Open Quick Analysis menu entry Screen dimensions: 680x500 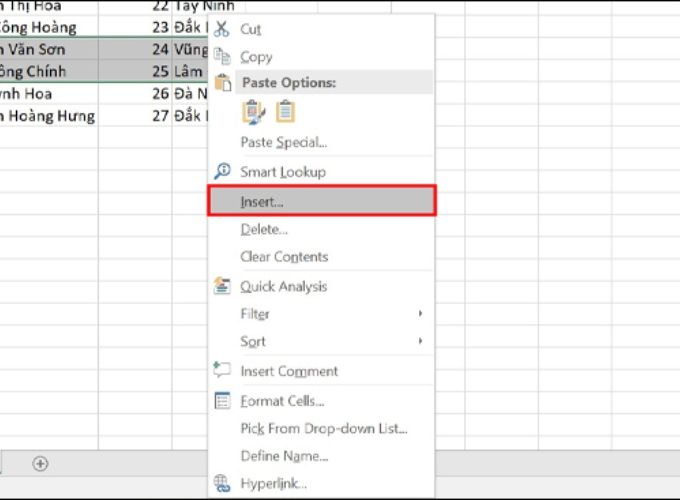click(x=321, y=286)
